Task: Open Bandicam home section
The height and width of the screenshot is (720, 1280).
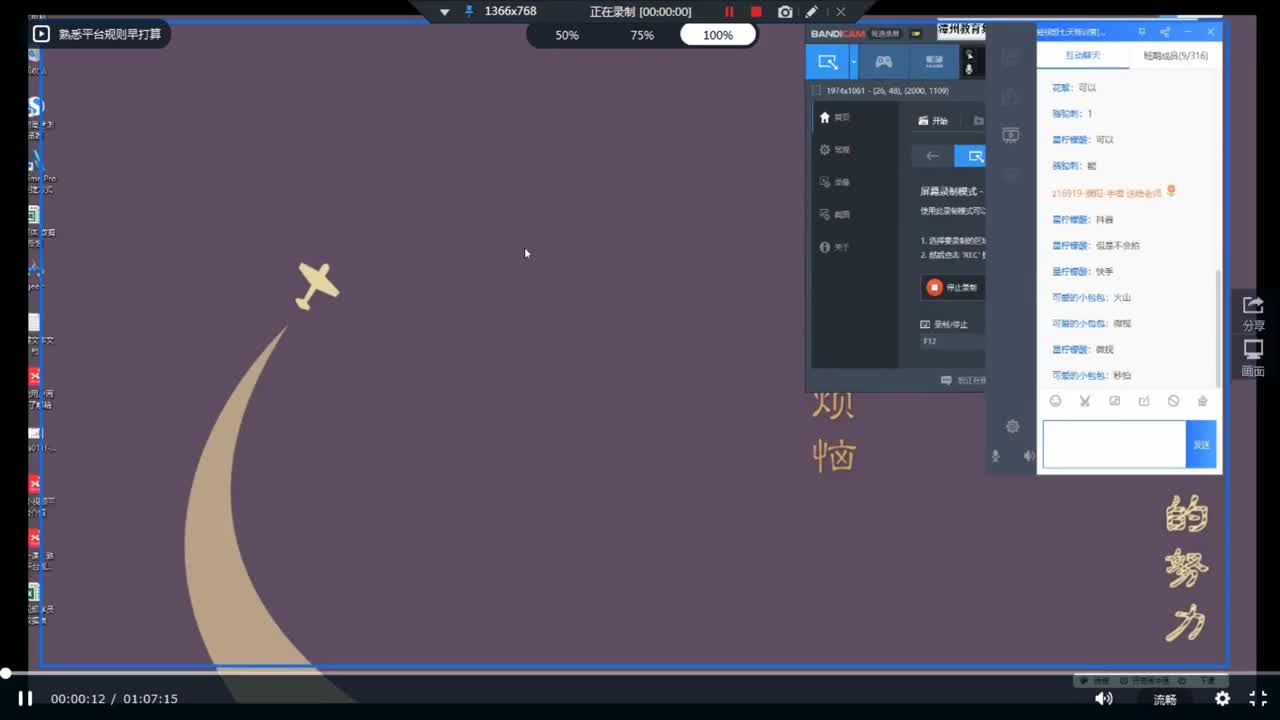Action: pos(835,117)
